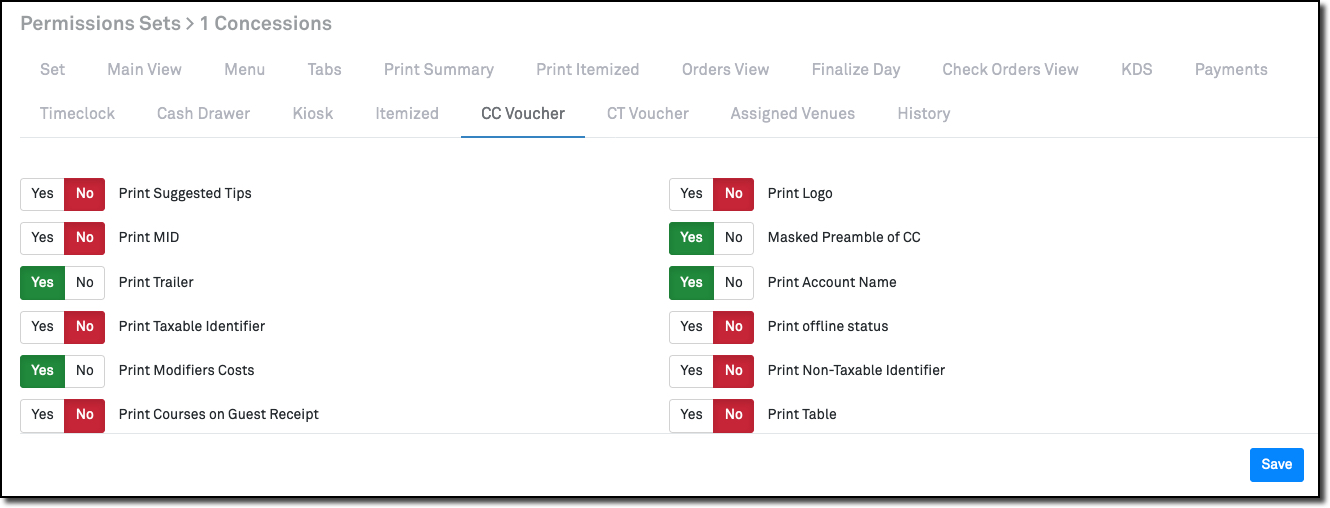Open the Payments tab

click(x=1231, y=69)
